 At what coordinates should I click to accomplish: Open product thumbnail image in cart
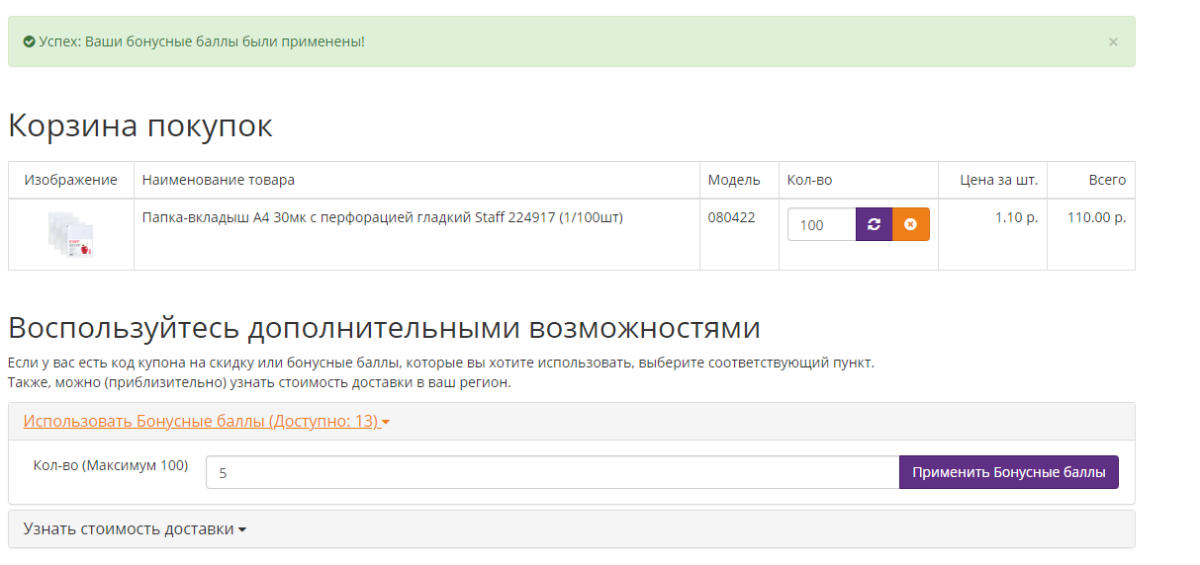[x=71, y=234]
